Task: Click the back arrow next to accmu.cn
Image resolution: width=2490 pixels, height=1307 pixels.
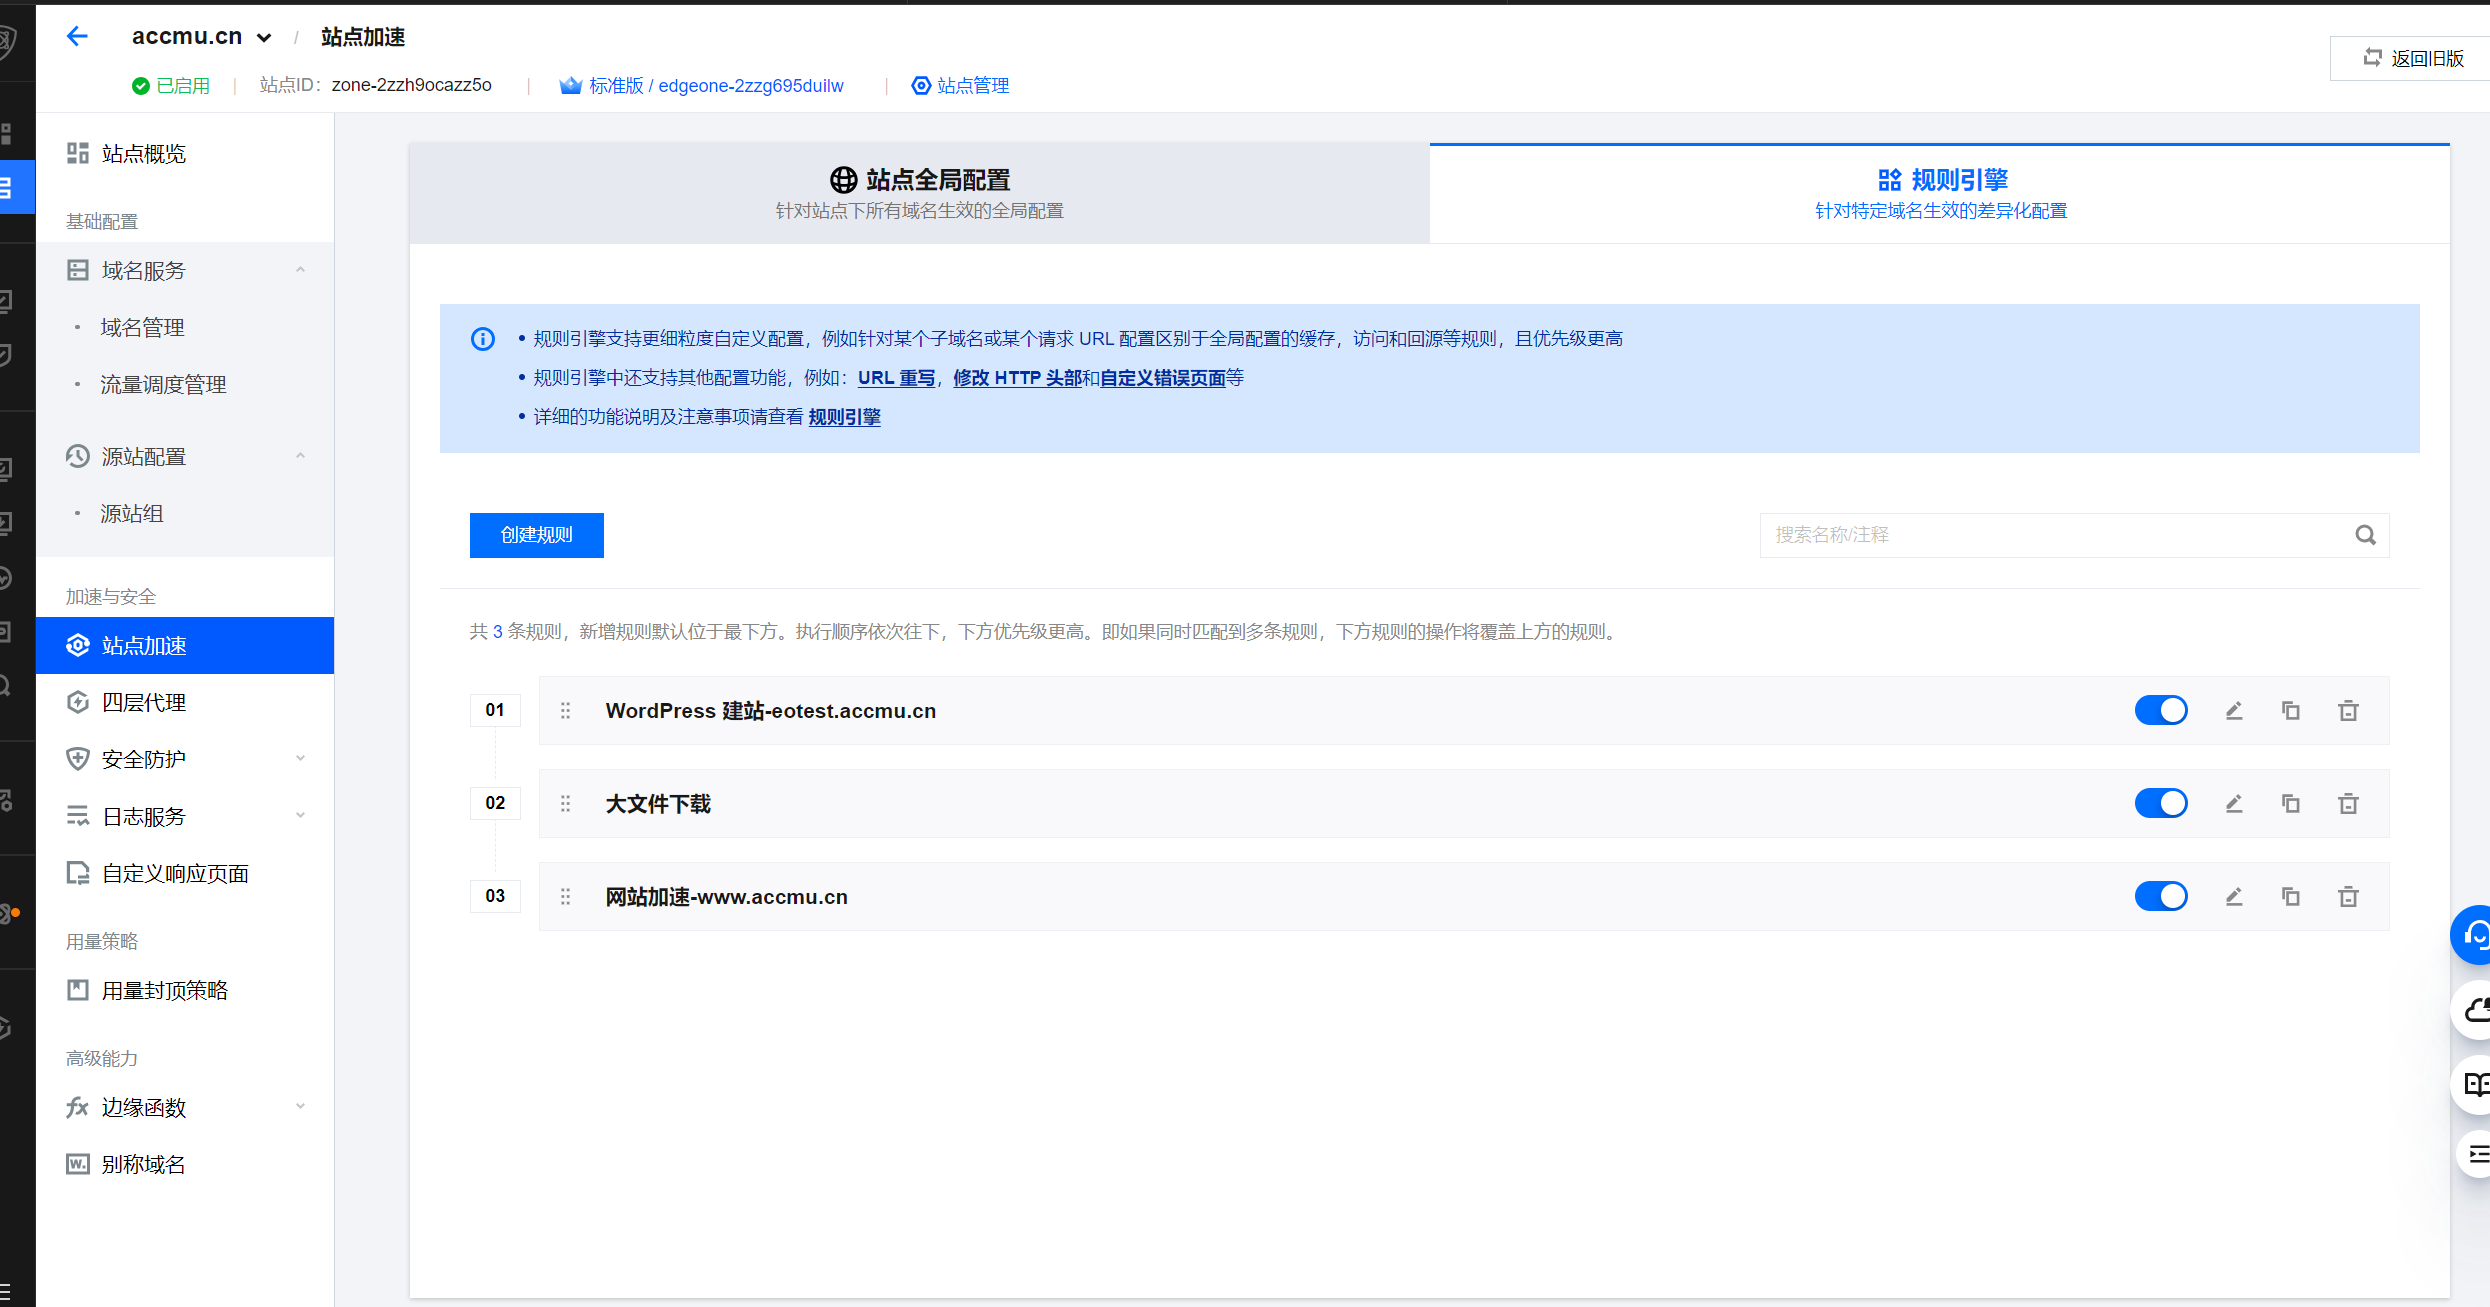Action: pos(77,37)
